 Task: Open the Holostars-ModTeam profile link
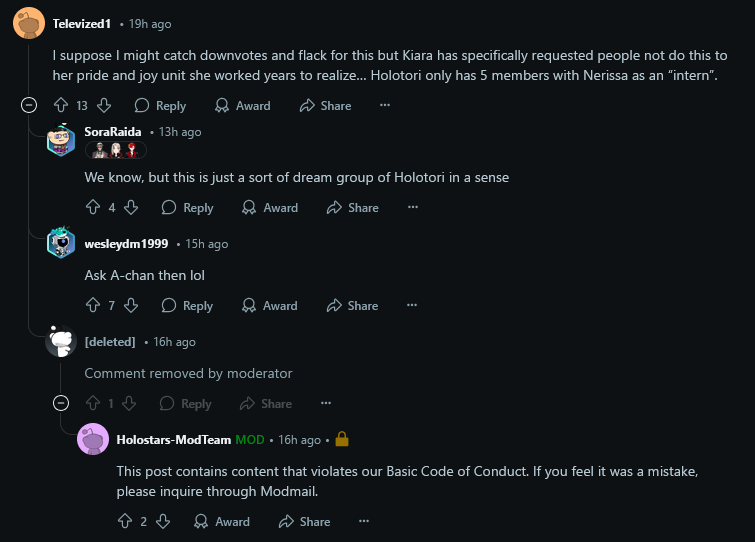(174, 439)
